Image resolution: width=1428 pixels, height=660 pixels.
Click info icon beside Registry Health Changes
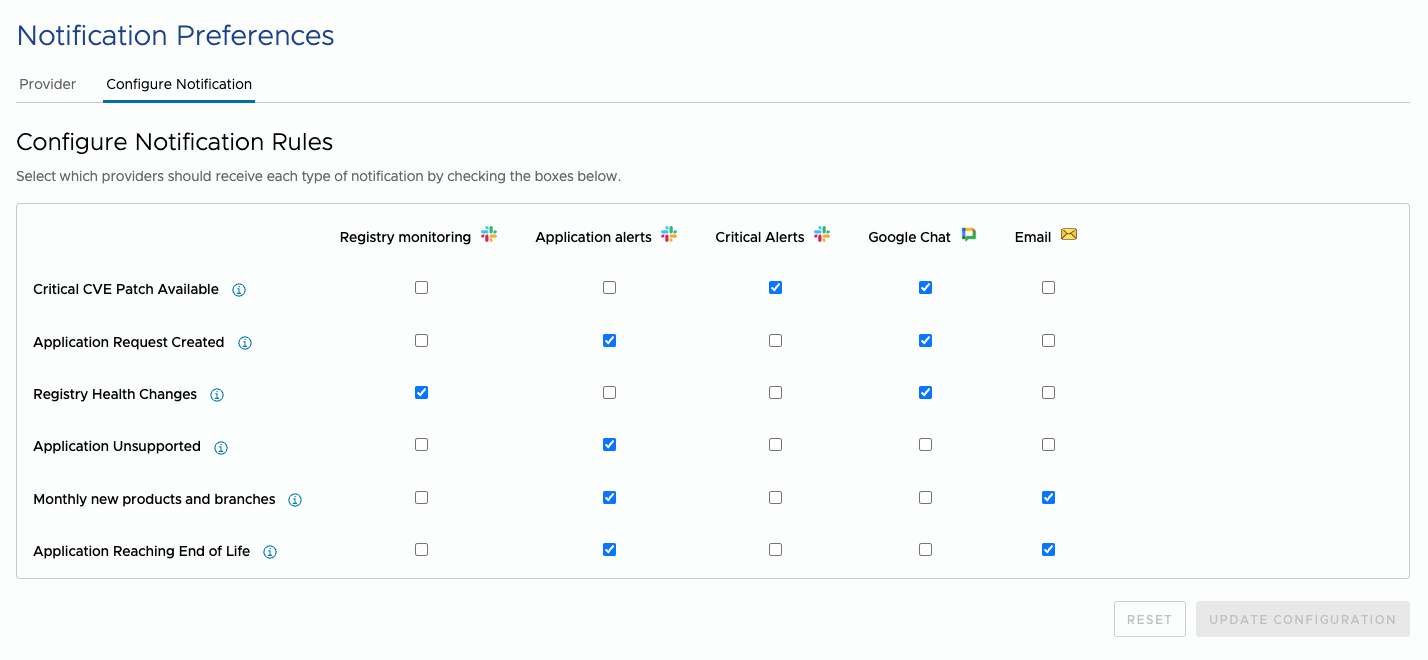tap(217, 395)
